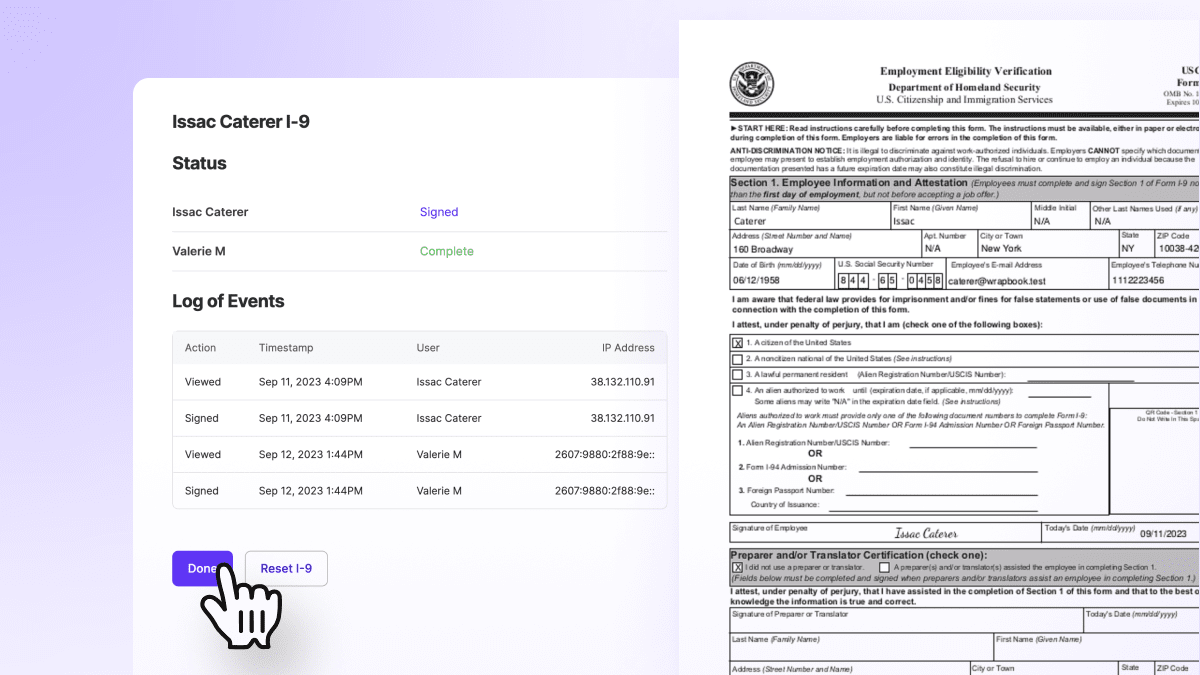Click the First Name field containing Issac
Viewport: 1200px width, 675px height.
pos(958,221)
